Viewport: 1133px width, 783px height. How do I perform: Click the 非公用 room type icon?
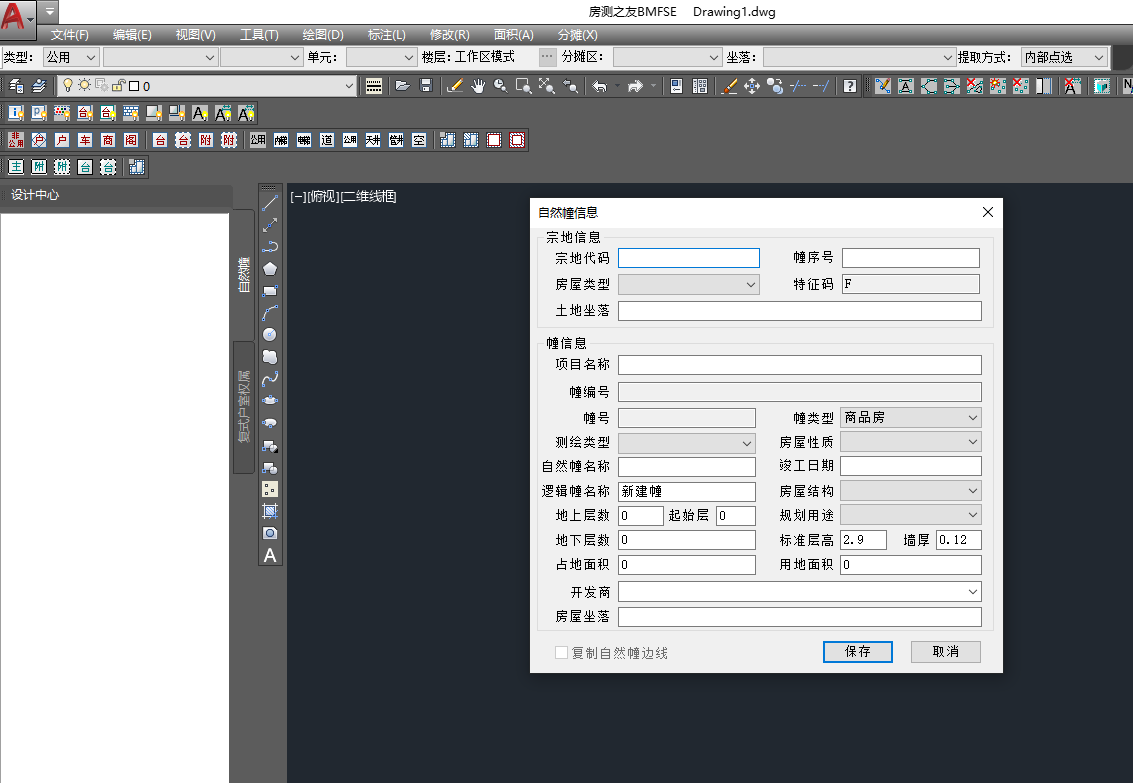click(x=16, y=140)
